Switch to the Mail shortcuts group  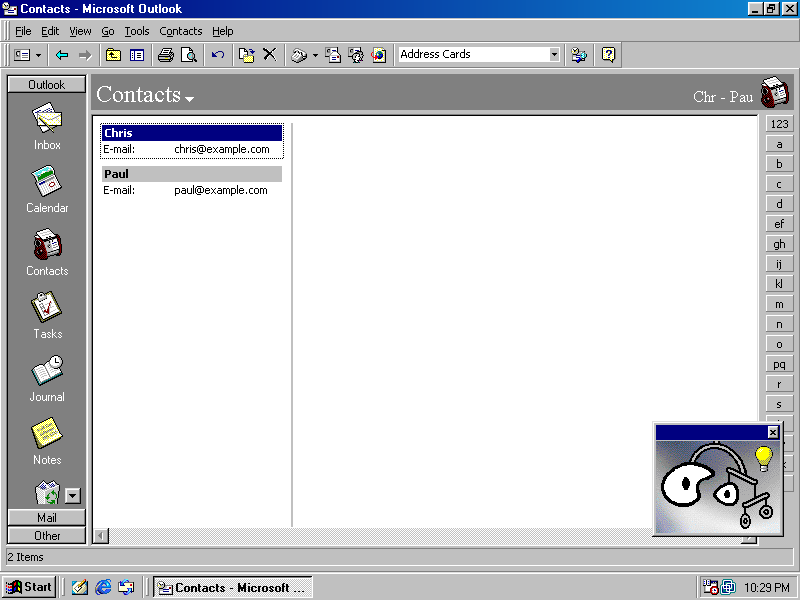point(46,517)
